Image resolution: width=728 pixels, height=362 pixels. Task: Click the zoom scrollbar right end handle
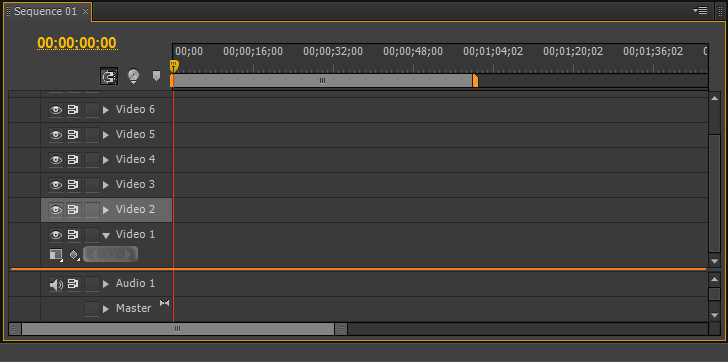tap(341, 329)
